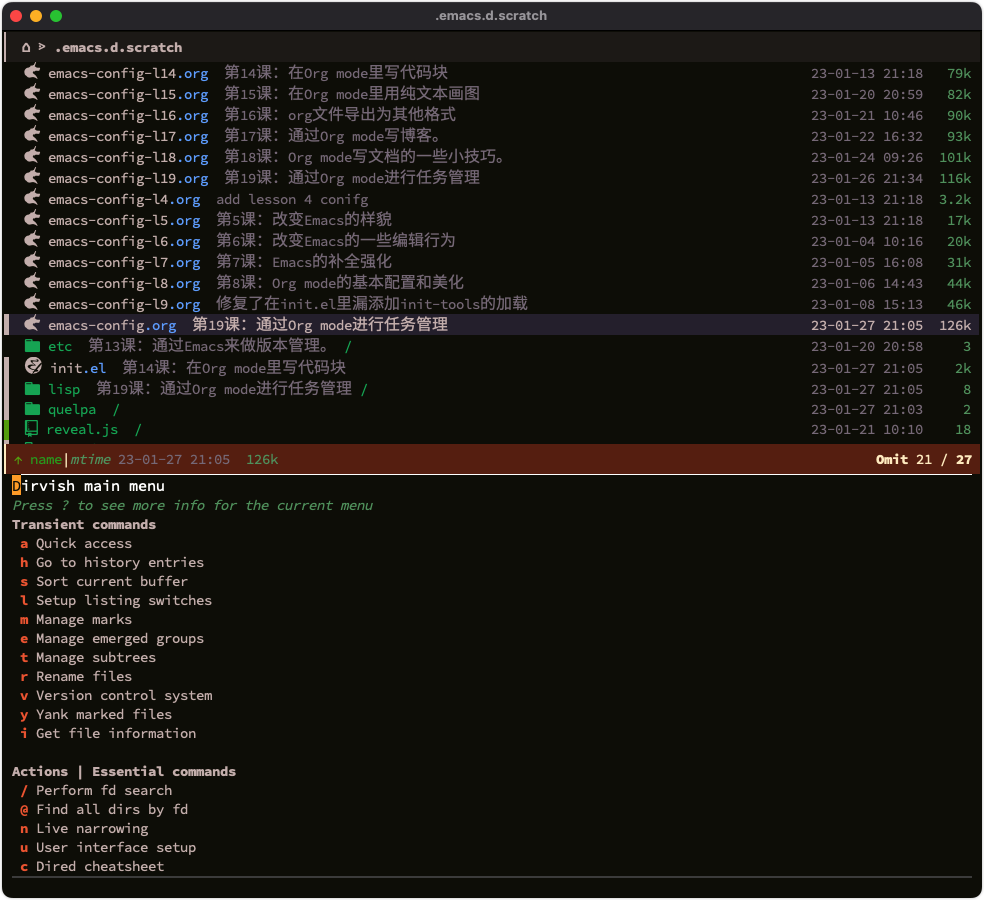Click the '126k' size in mode line
This screenshot has height=900, width=984.
point(262,460)
